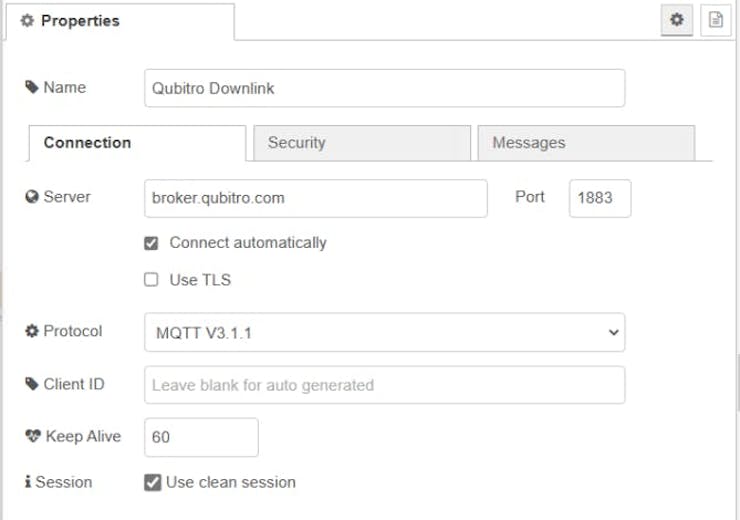Click the Port field showing 1883
The image size is (740, 520).
pyautogui.click(x=599, y=198)
